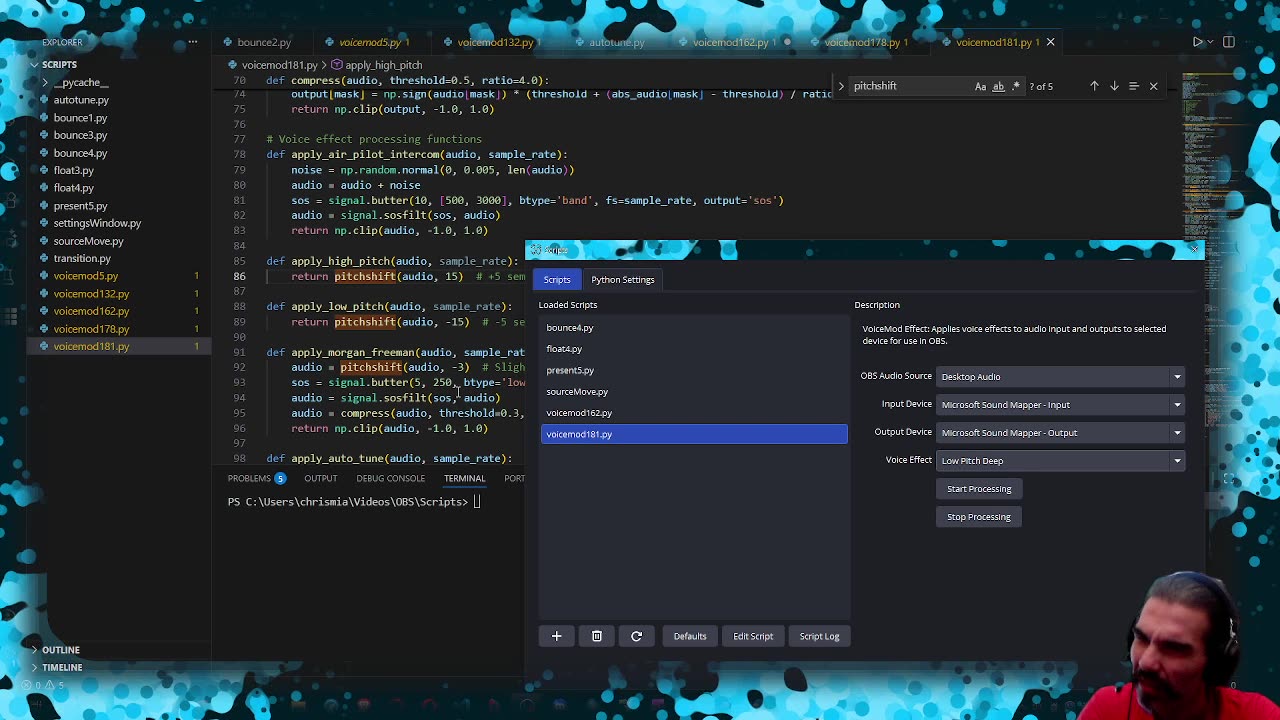This screenshot has width=1280, height=720.
Task: Click the Stop Processing button
Action: (979, 517)
